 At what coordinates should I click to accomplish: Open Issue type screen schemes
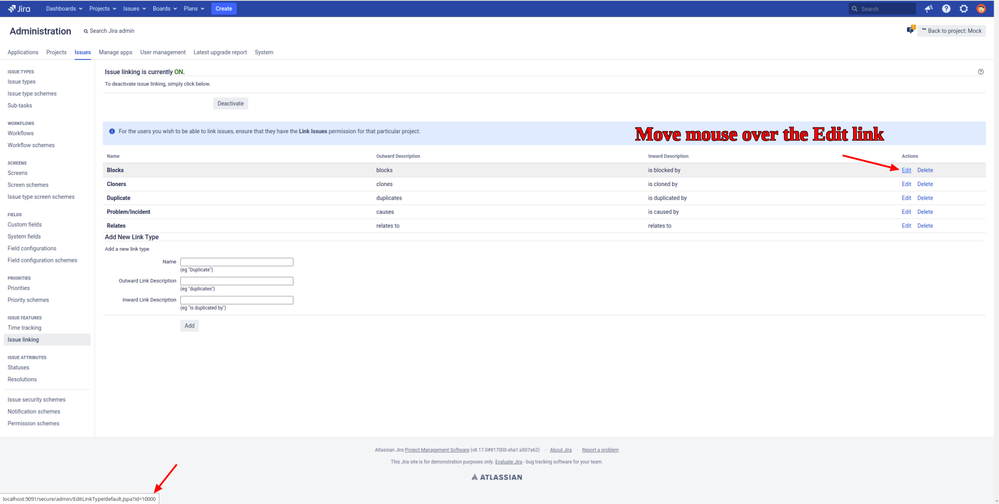pos(41,197)
